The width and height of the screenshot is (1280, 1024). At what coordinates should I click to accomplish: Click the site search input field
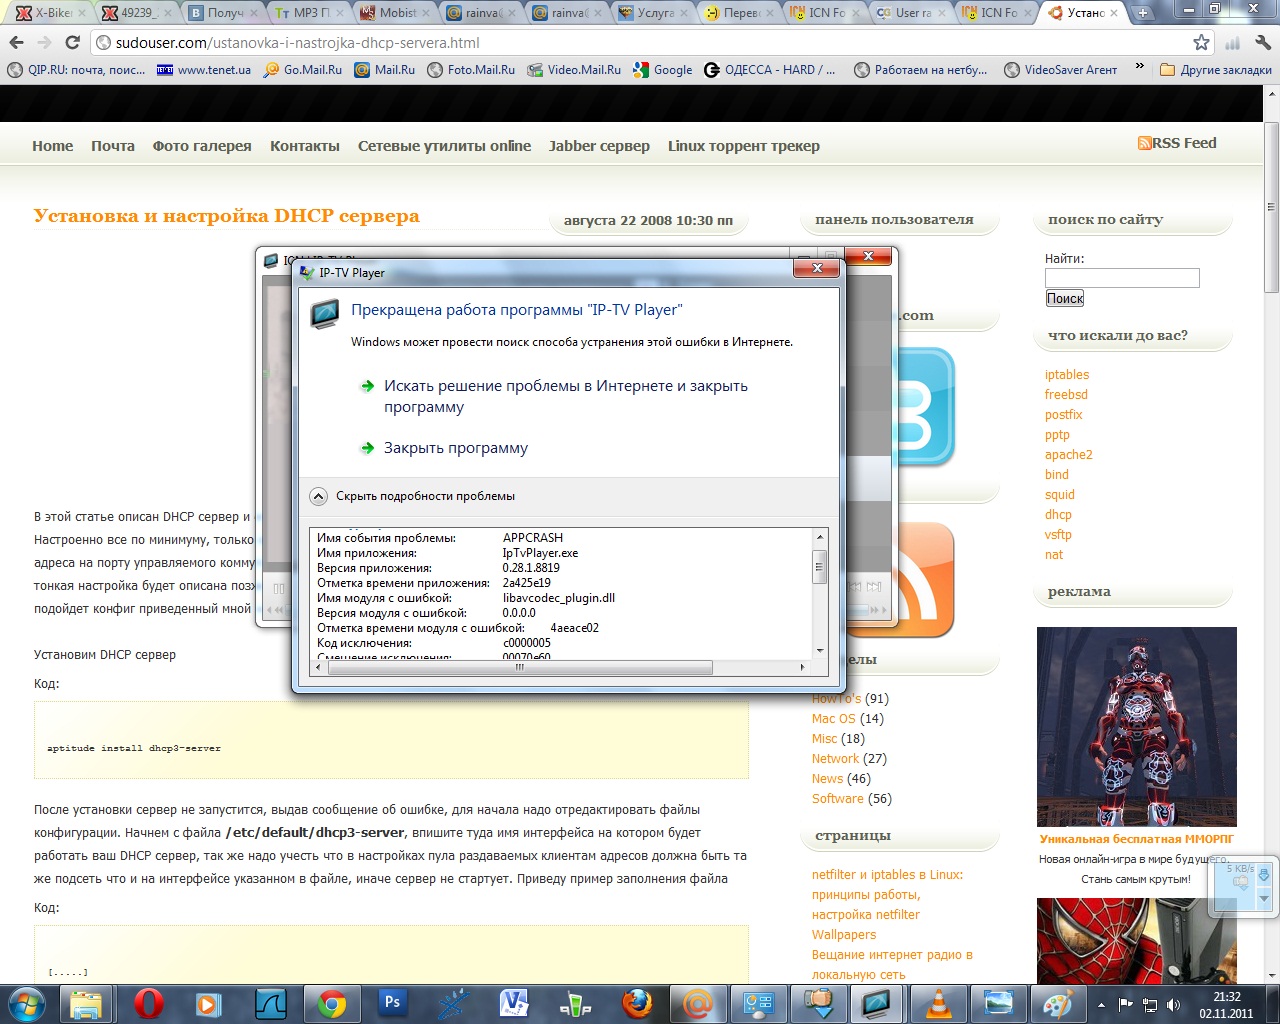tap(1122, 278)
